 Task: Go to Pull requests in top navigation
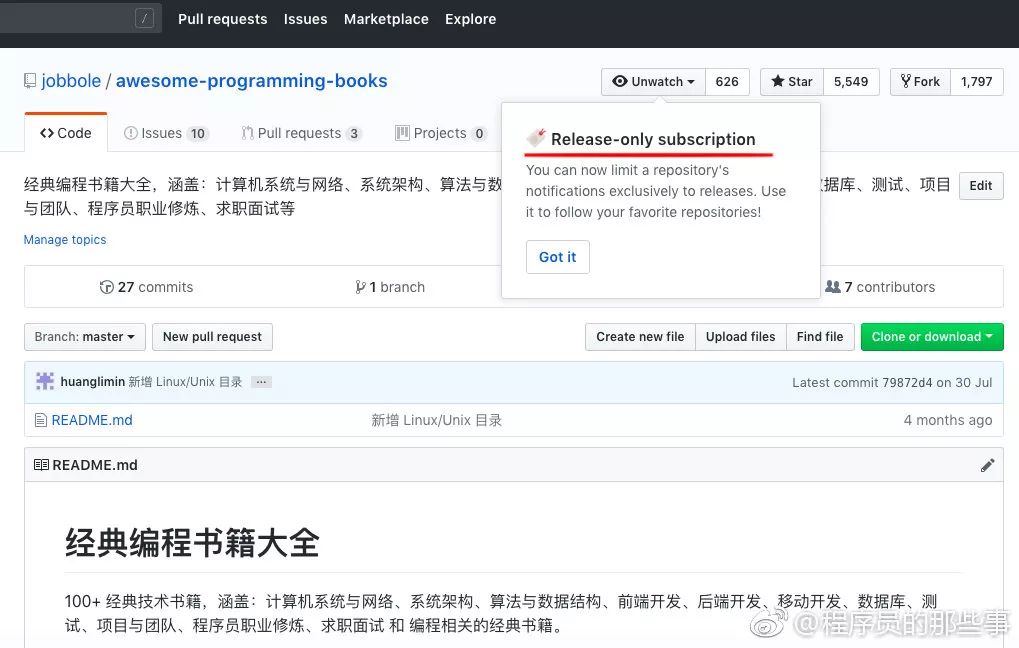[223, 19]
